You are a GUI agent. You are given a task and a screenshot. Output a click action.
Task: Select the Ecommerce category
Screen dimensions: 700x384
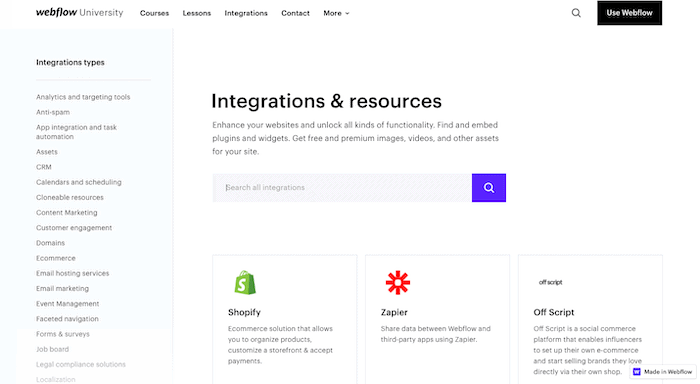coord(56,258)
